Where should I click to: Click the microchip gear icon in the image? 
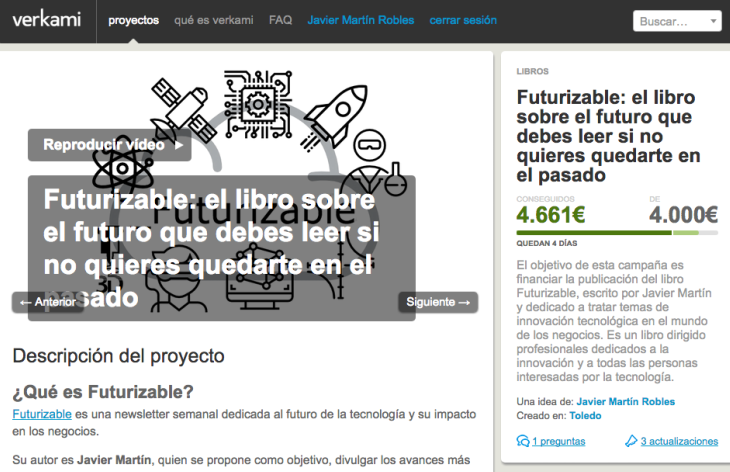click(257, 104)
